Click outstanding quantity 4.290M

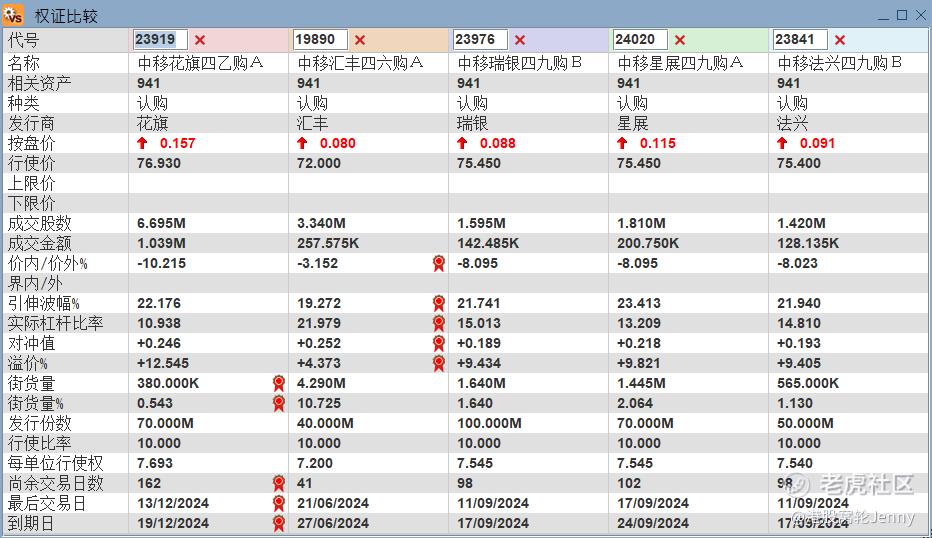321,383
